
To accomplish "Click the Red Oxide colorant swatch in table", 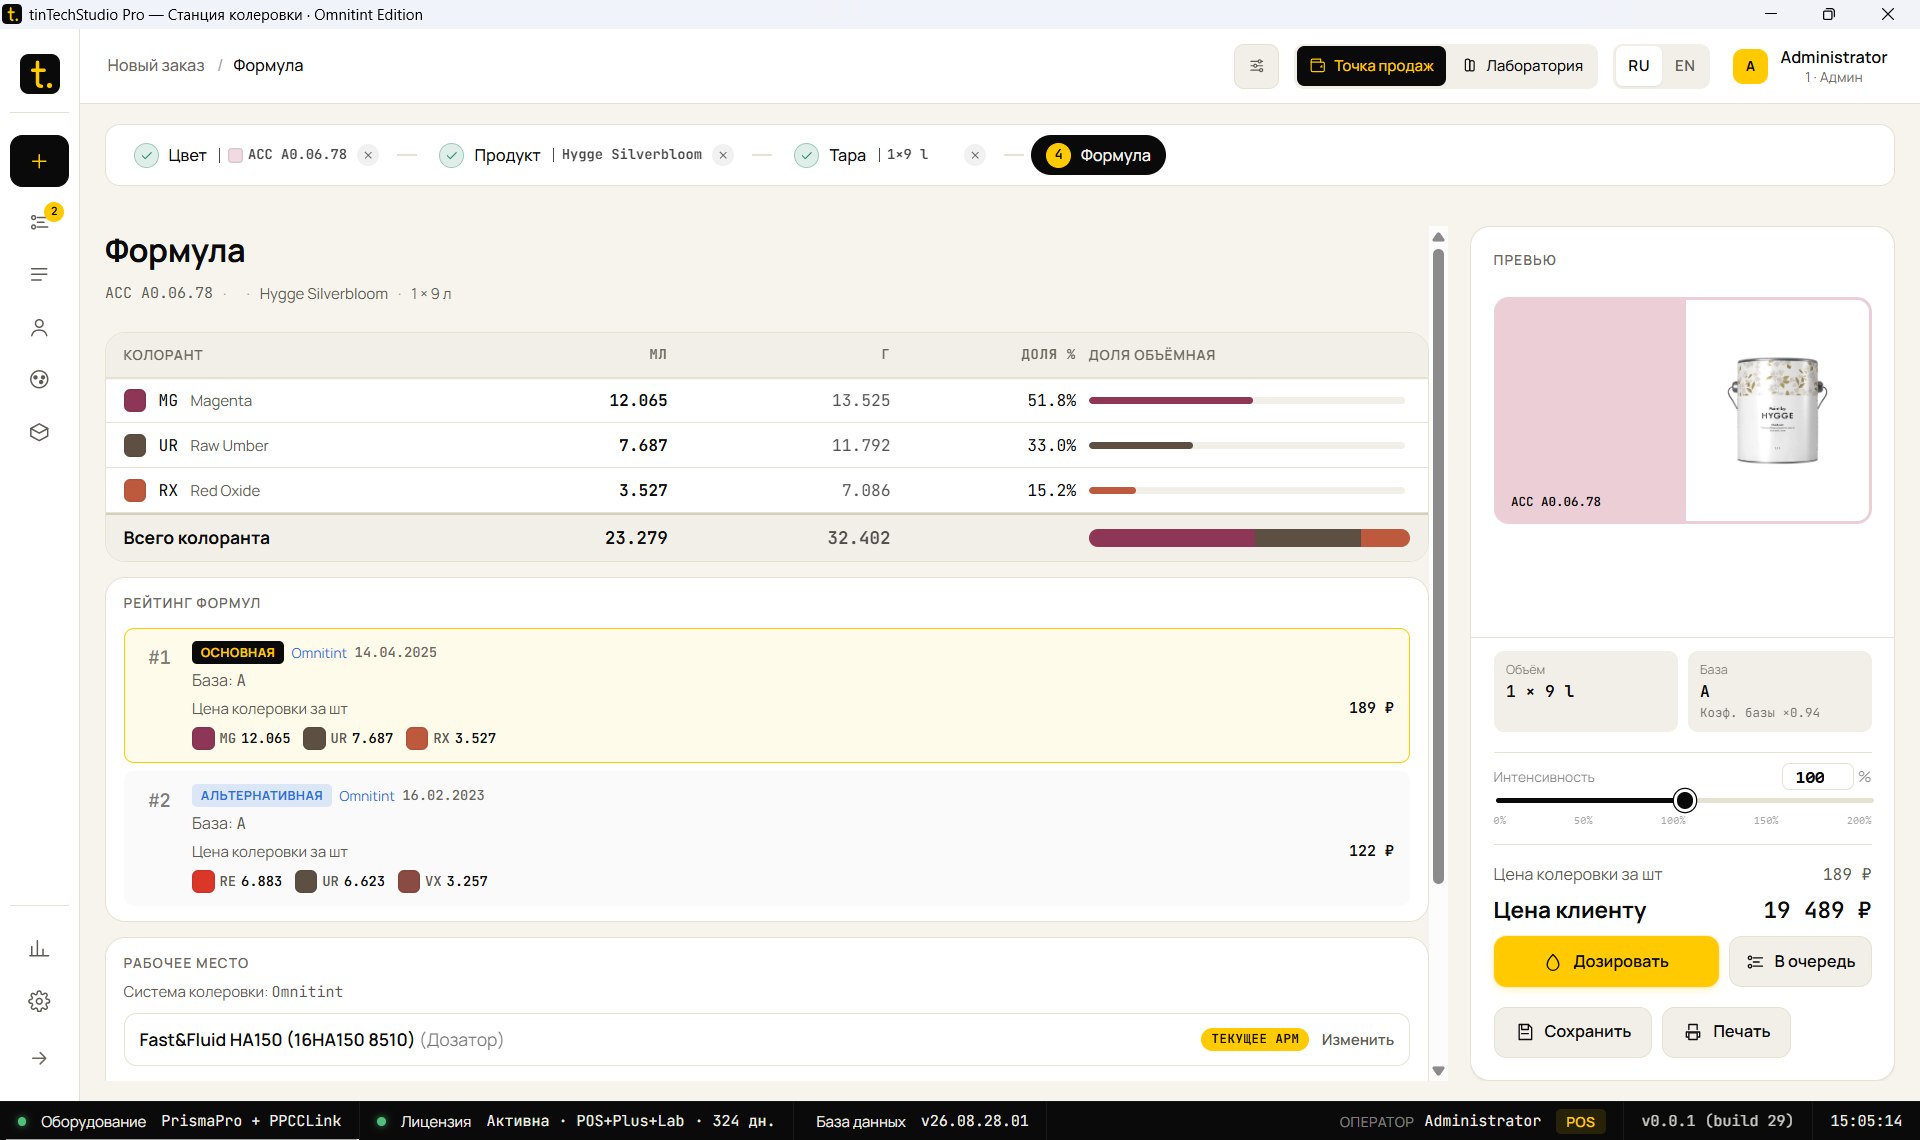I will click(x=135, y=491).
